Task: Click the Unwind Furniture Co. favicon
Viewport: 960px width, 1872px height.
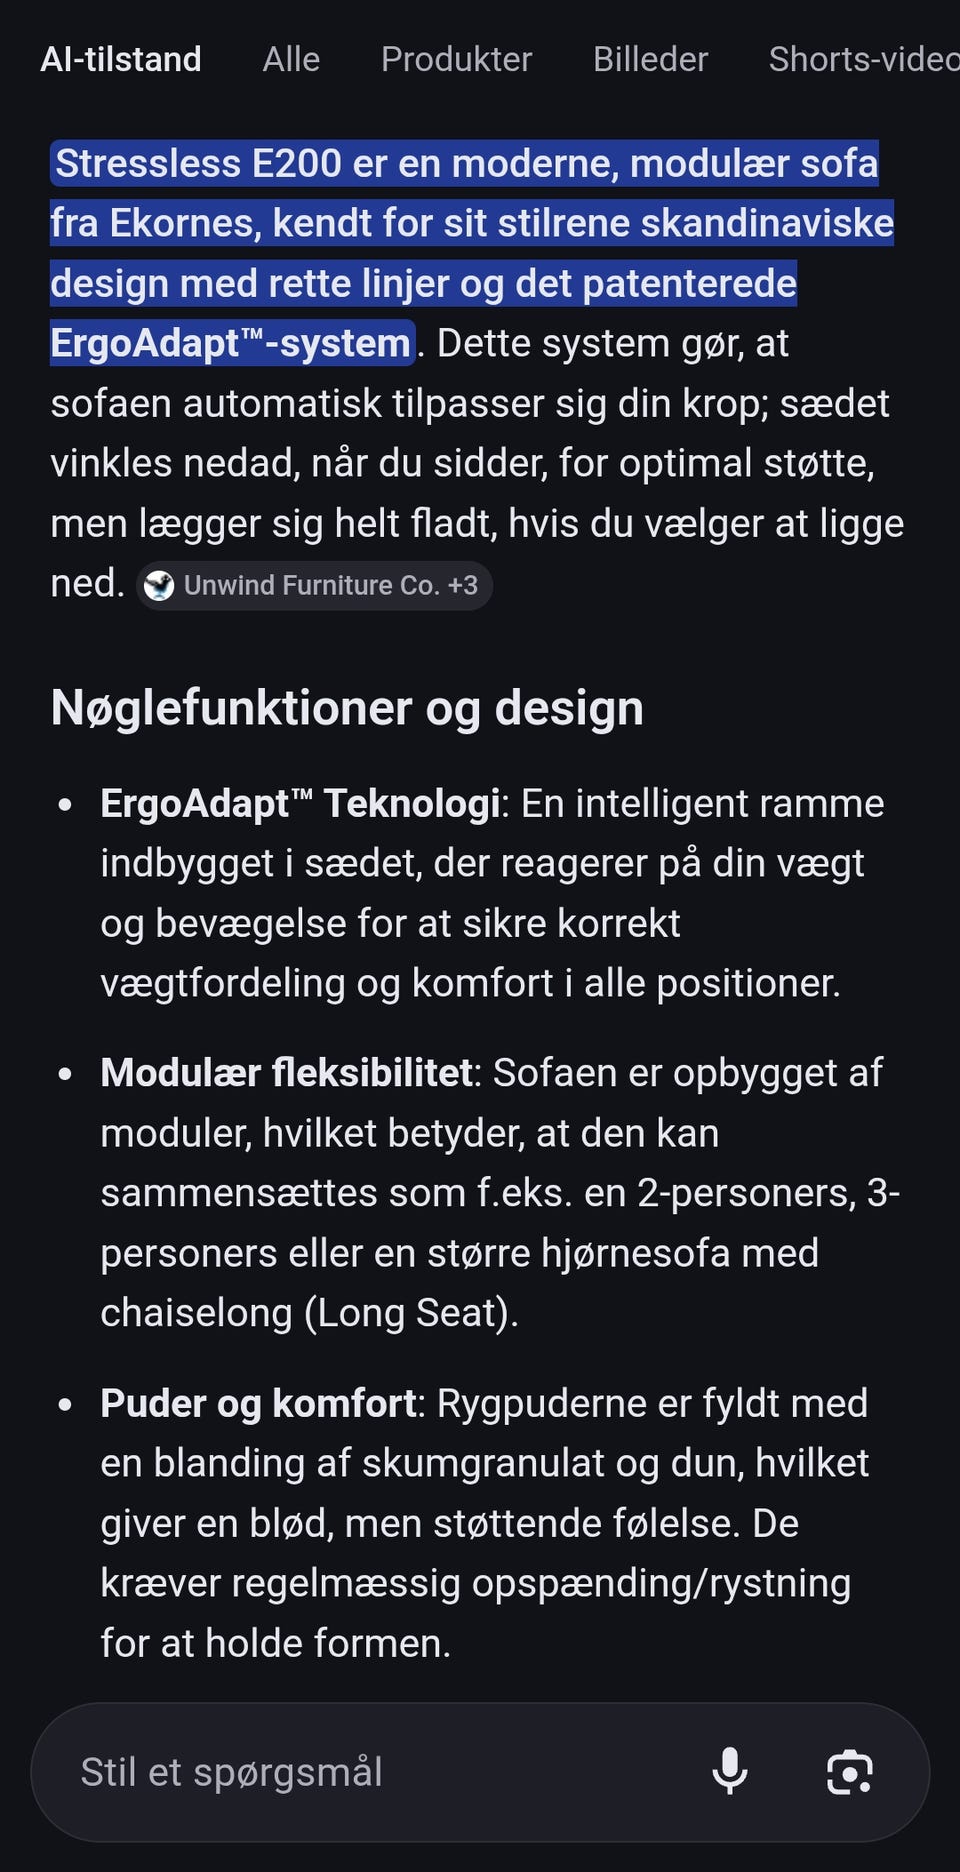Action: 159,586
